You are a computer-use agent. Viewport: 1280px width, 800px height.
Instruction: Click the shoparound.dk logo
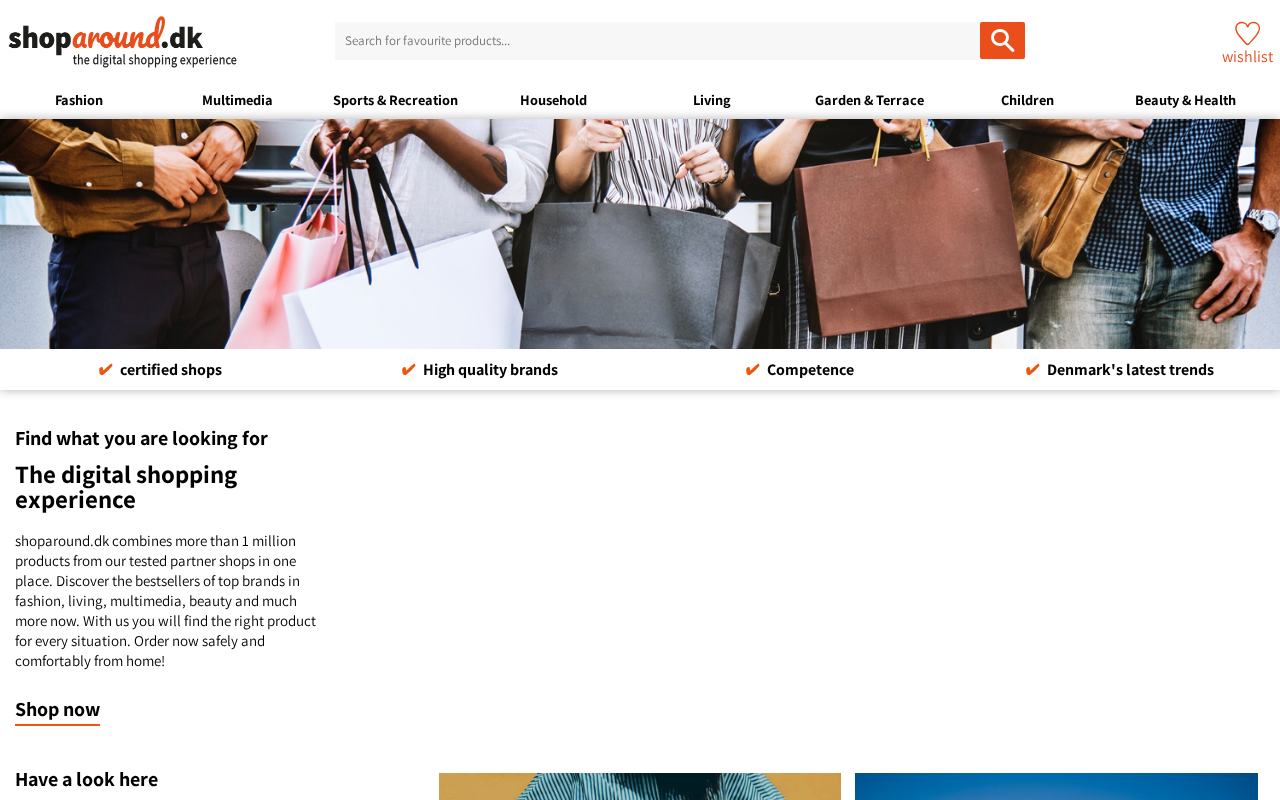pyautogui.click(x=123, y=42)
